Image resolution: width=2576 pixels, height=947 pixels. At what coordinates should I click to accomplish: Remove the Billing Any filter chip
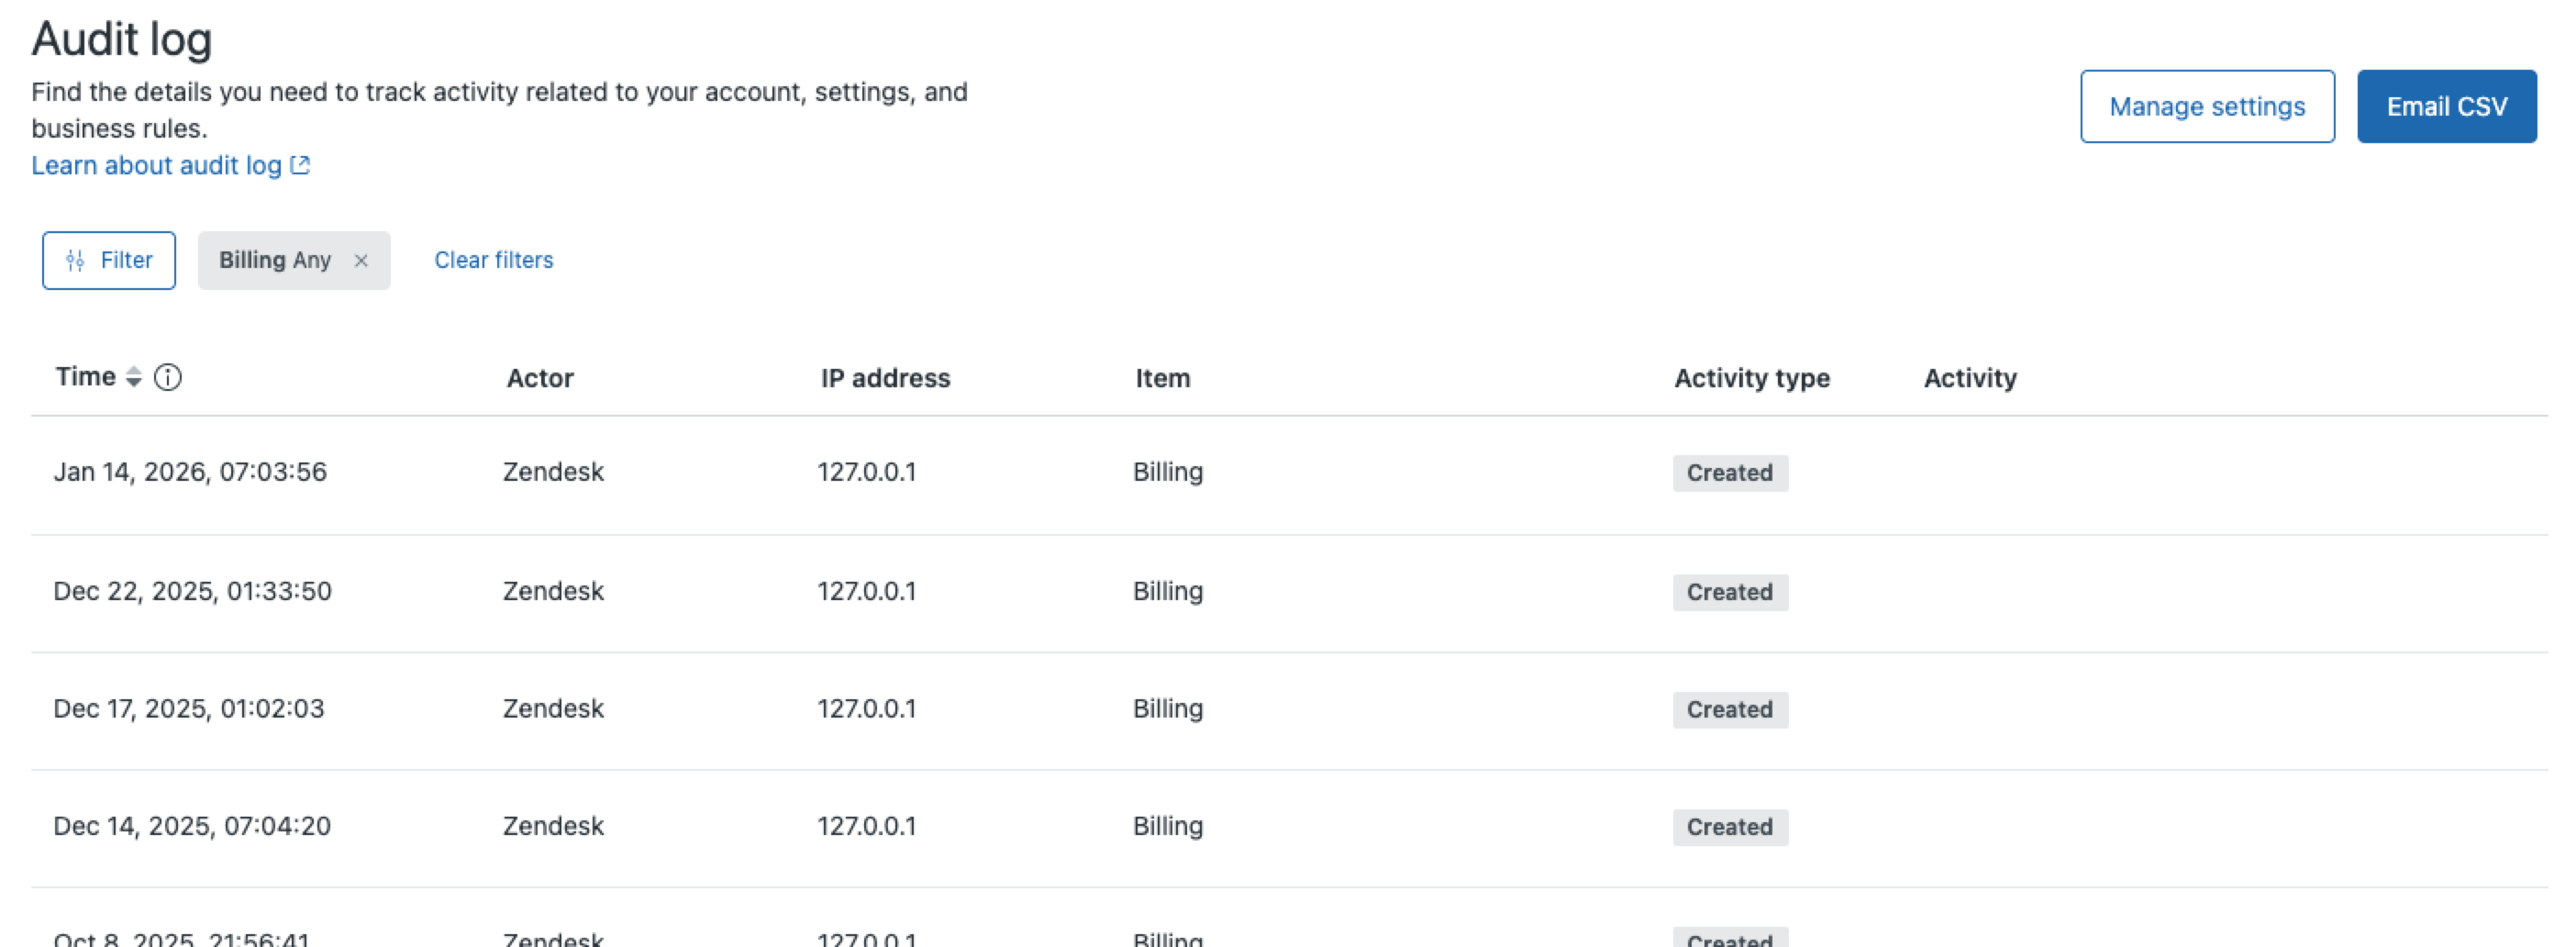coord(361,261)
